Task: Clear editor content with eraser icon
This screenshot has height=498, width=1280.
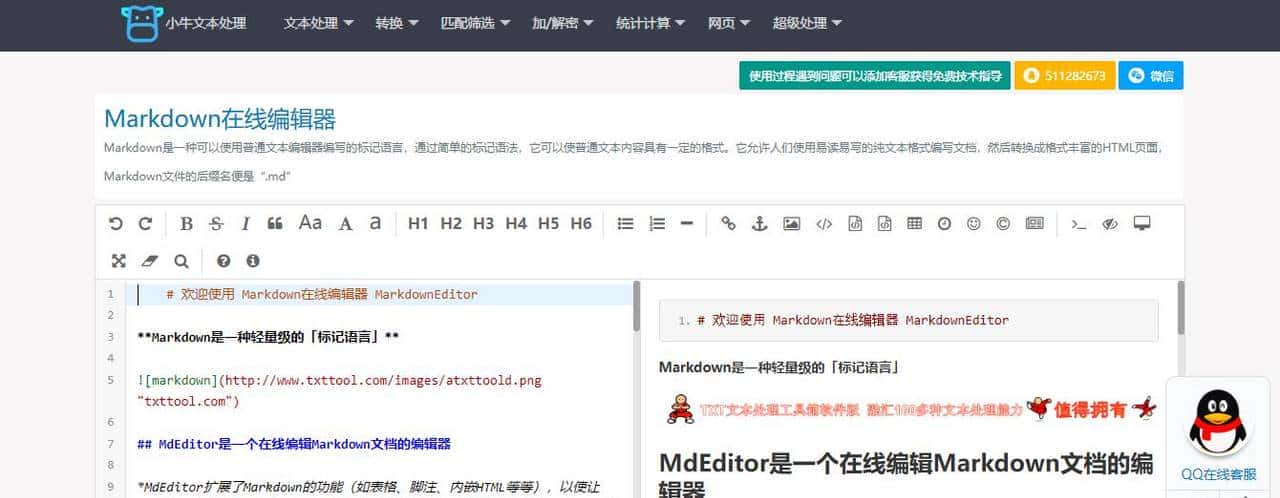Action: coord(150,261)
